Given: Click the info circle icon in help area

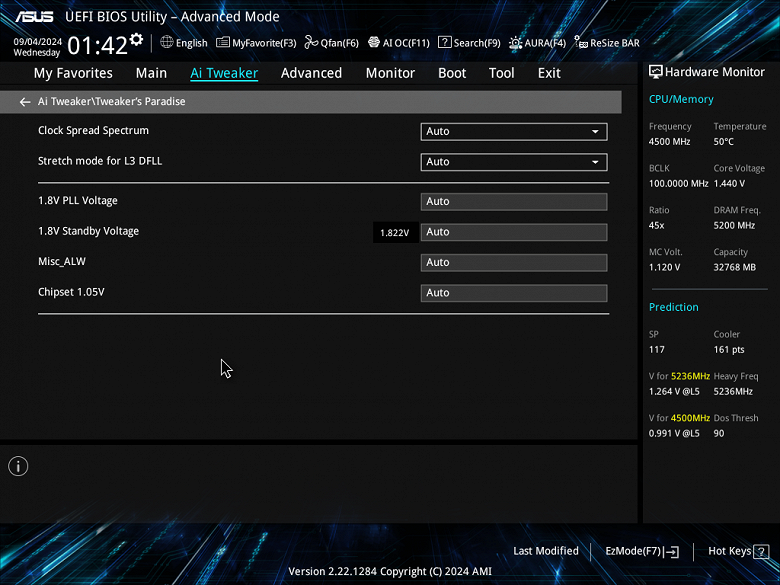Looking at the screenshot, I should (18, 466).
